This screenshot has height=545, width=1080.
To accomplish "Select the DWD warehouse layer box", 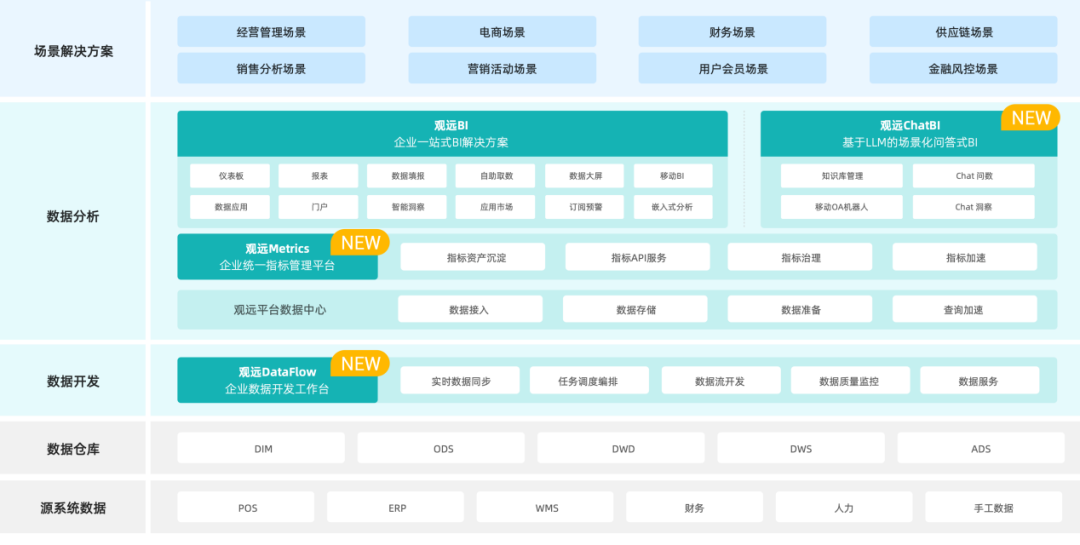I will pyautogui.click(x=621, y=448).
